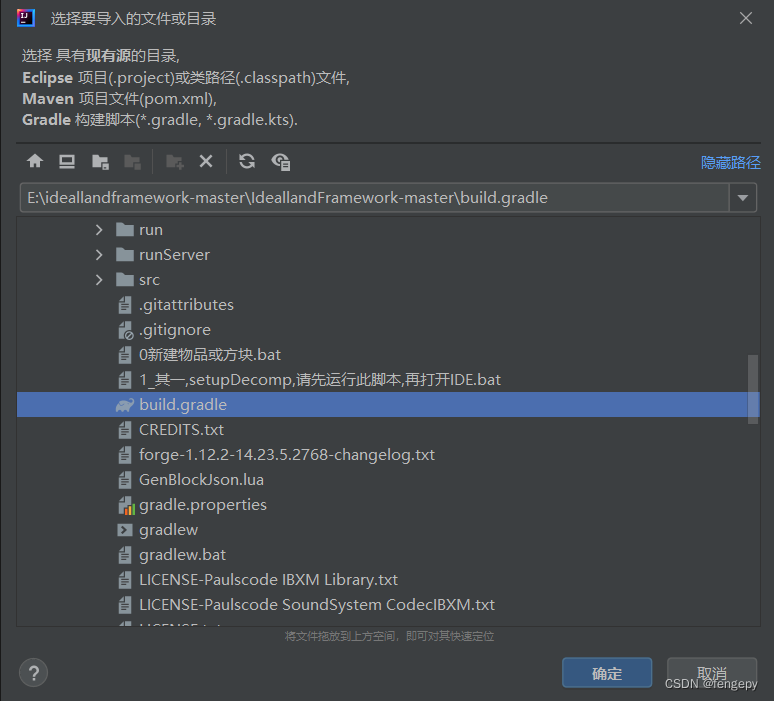Click into the file path field
This screenshot has height=701, width=774.
[x=375, y=198]
